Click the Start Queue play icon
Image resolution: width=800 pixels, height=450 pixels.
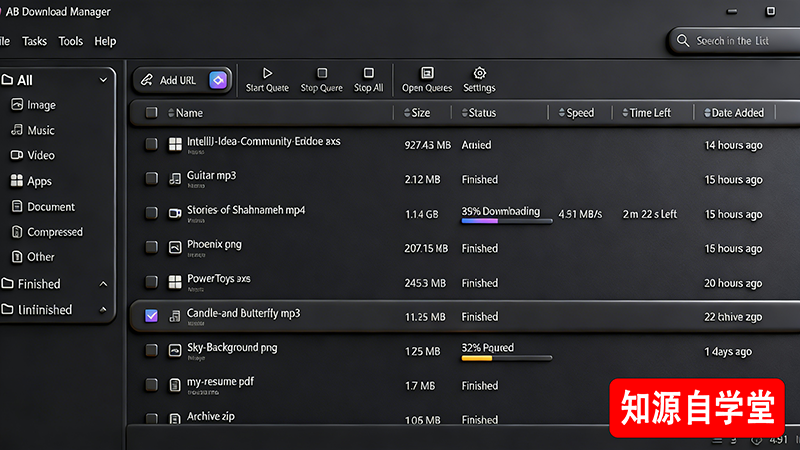pos(267,73)
